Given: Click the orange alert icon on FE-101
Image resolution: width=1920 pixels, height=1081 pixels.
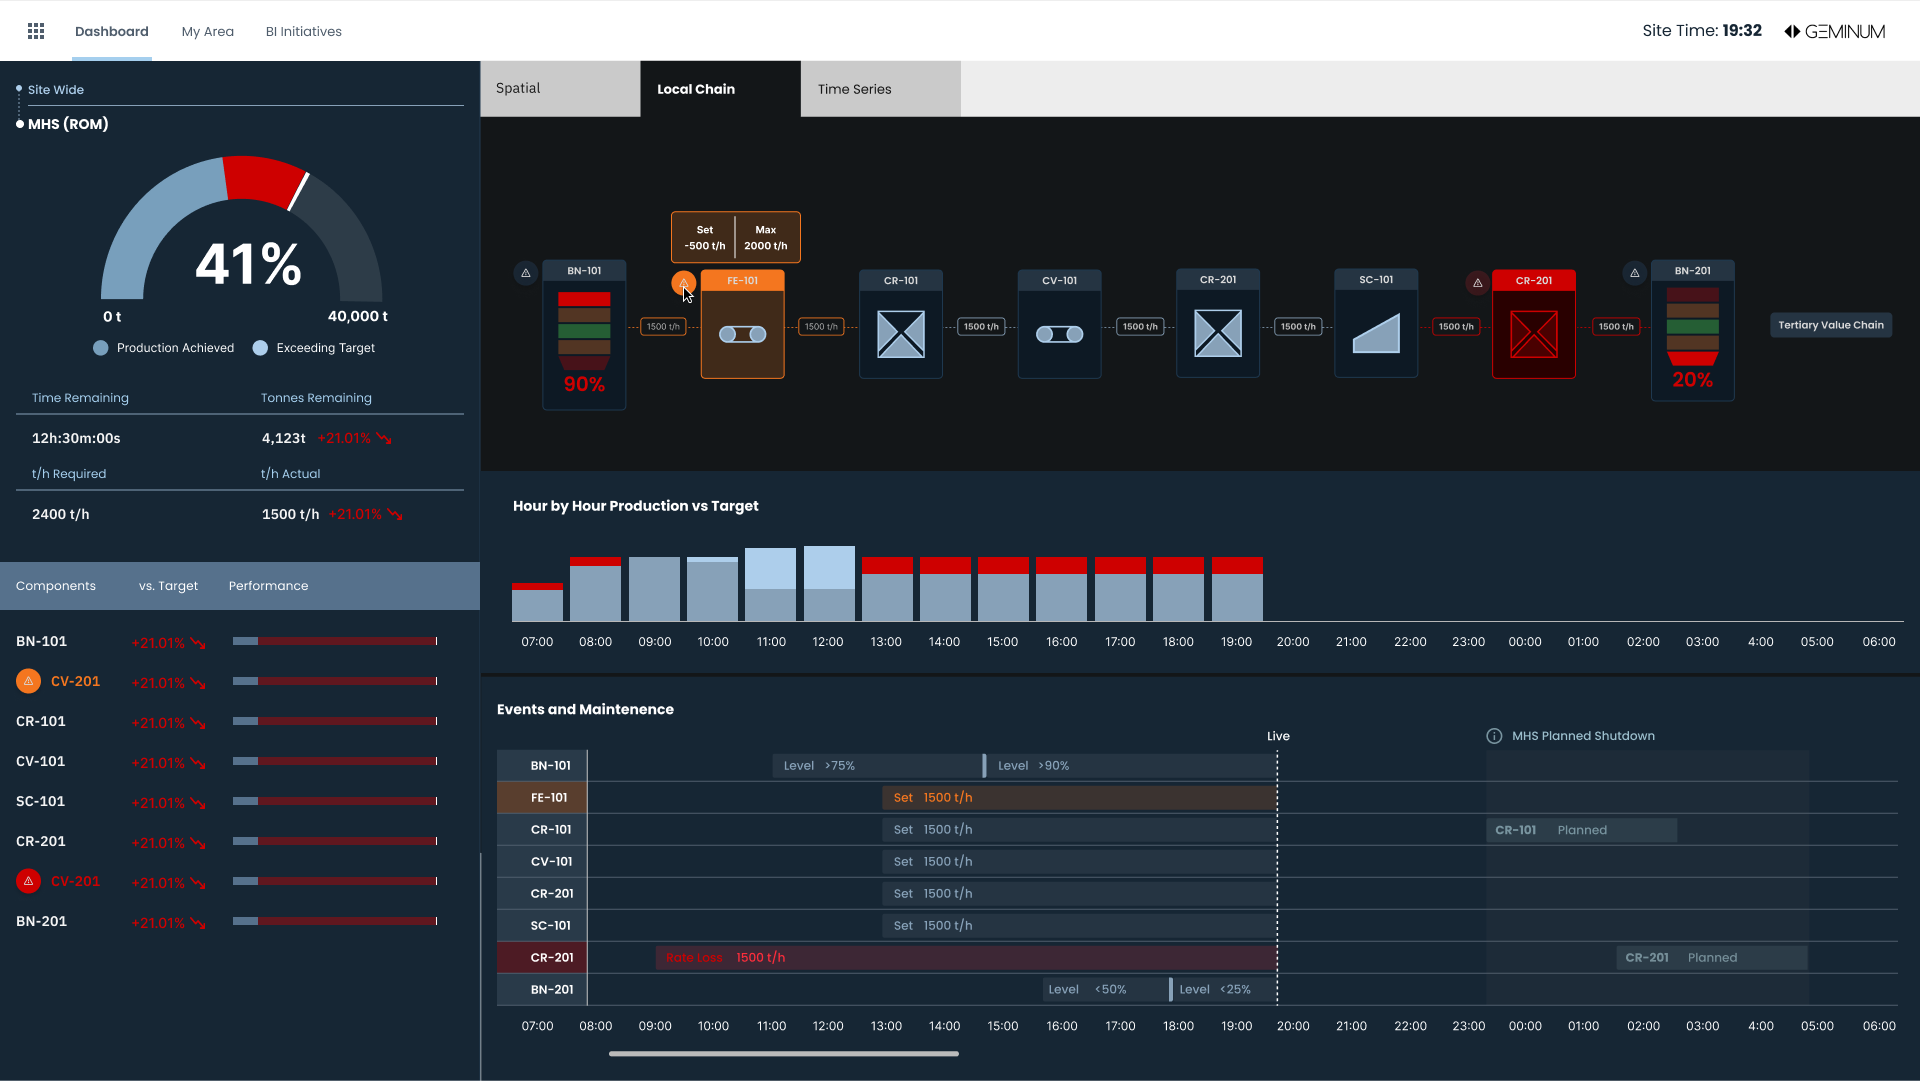Looking at the screenshot, I should tap(683, 283).
